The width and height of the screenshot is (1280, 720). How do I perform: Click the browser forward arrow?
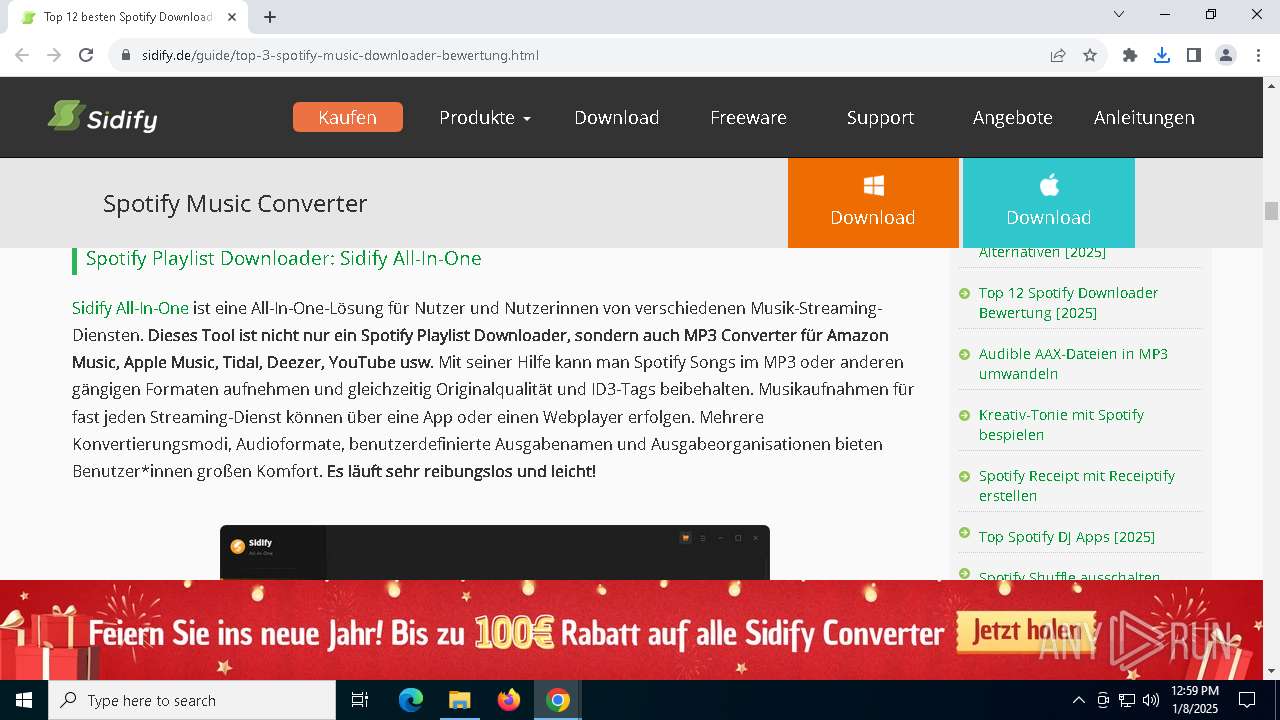click(54, 55)
